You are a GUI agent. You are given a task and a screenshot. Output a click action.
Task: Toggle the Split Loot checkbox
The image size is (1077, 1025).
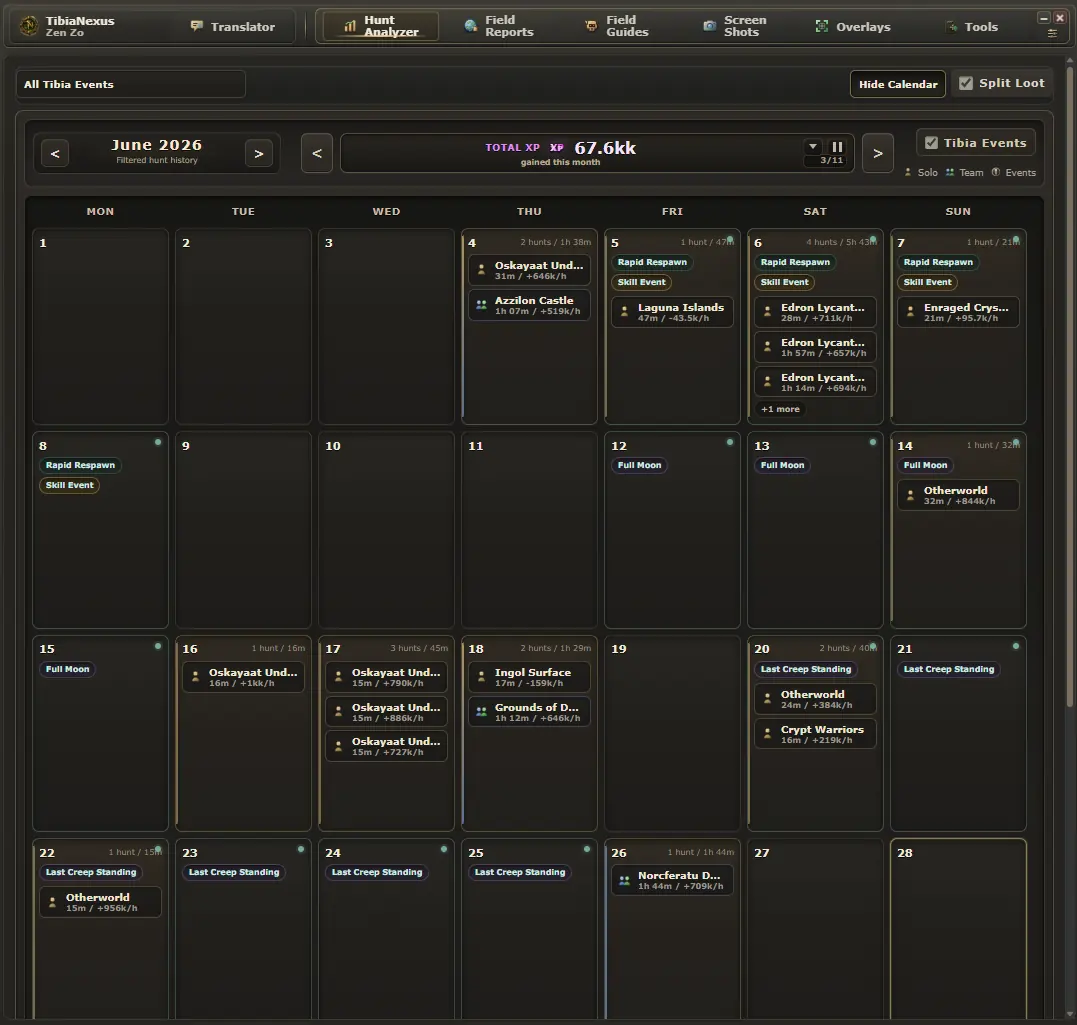pyautogui.click(x=966, y=83)
